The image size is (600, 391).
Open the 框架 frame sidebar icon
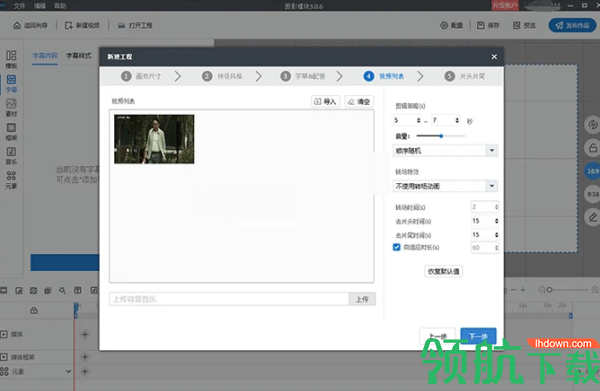(x=11, y=132)
